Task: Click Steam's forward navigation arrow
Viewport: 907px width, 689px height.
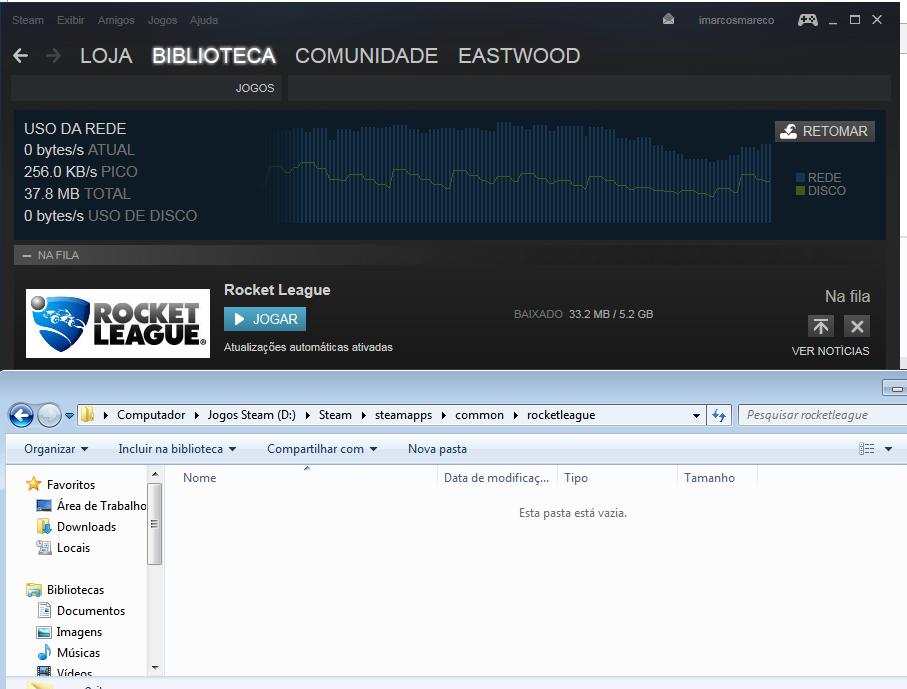Action: point(53,56)
